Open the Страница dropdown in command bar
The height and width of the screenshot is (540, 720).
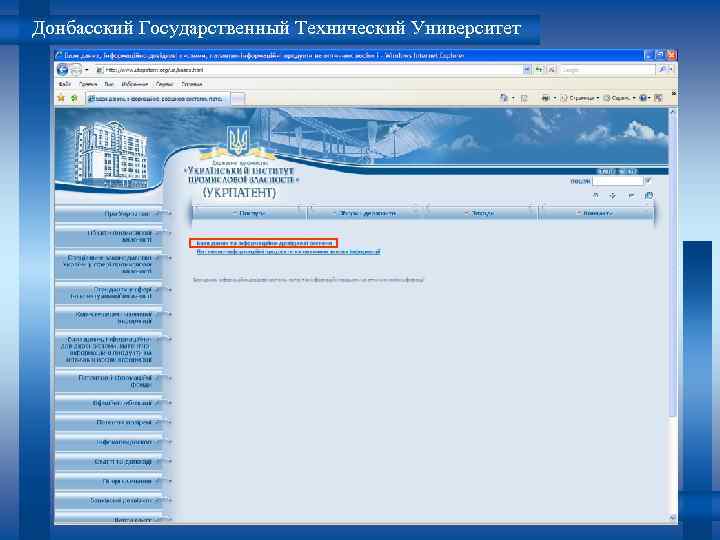point(580,98)
